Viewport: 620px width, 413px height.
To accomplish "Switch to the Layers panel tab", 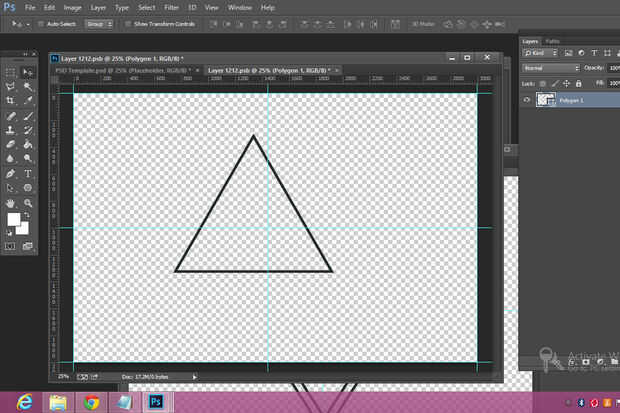I will coord(530,41).
